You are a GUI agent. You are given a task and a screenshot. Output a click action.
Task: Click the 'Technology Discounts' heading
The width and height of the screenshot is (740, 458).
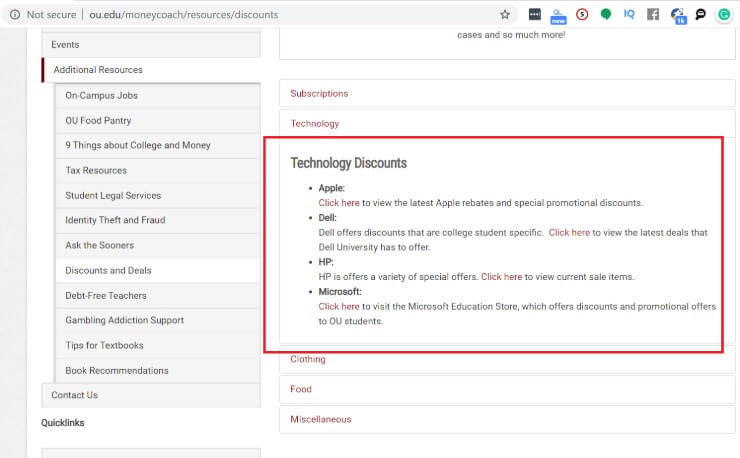pos(348,163)
